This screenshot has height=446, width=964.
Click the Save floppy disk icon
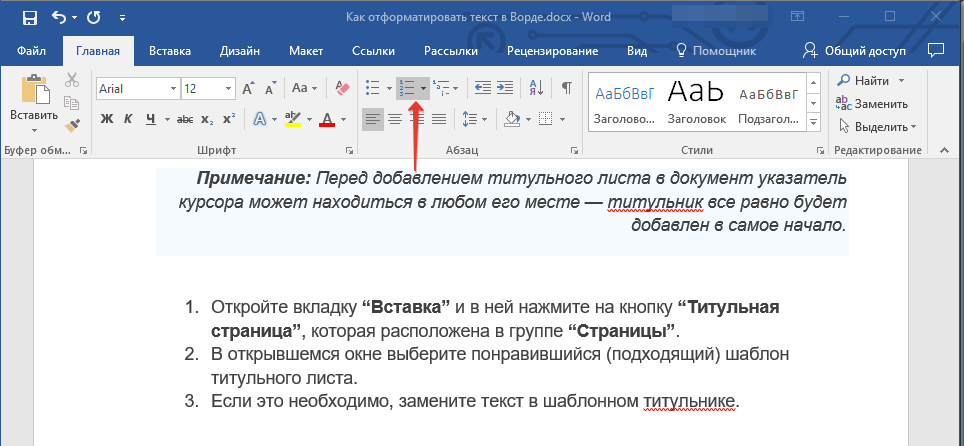tap(29, 17)
